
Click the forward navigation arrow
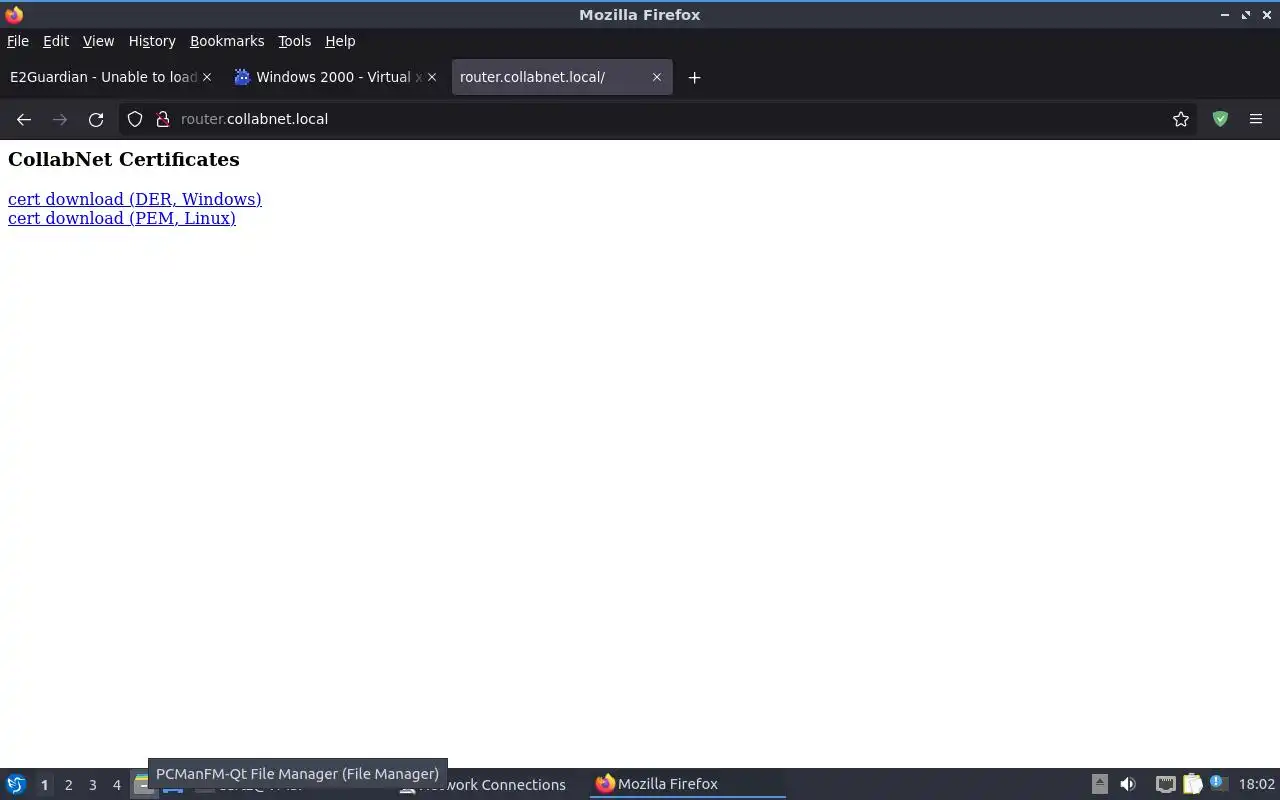[60, 119]
